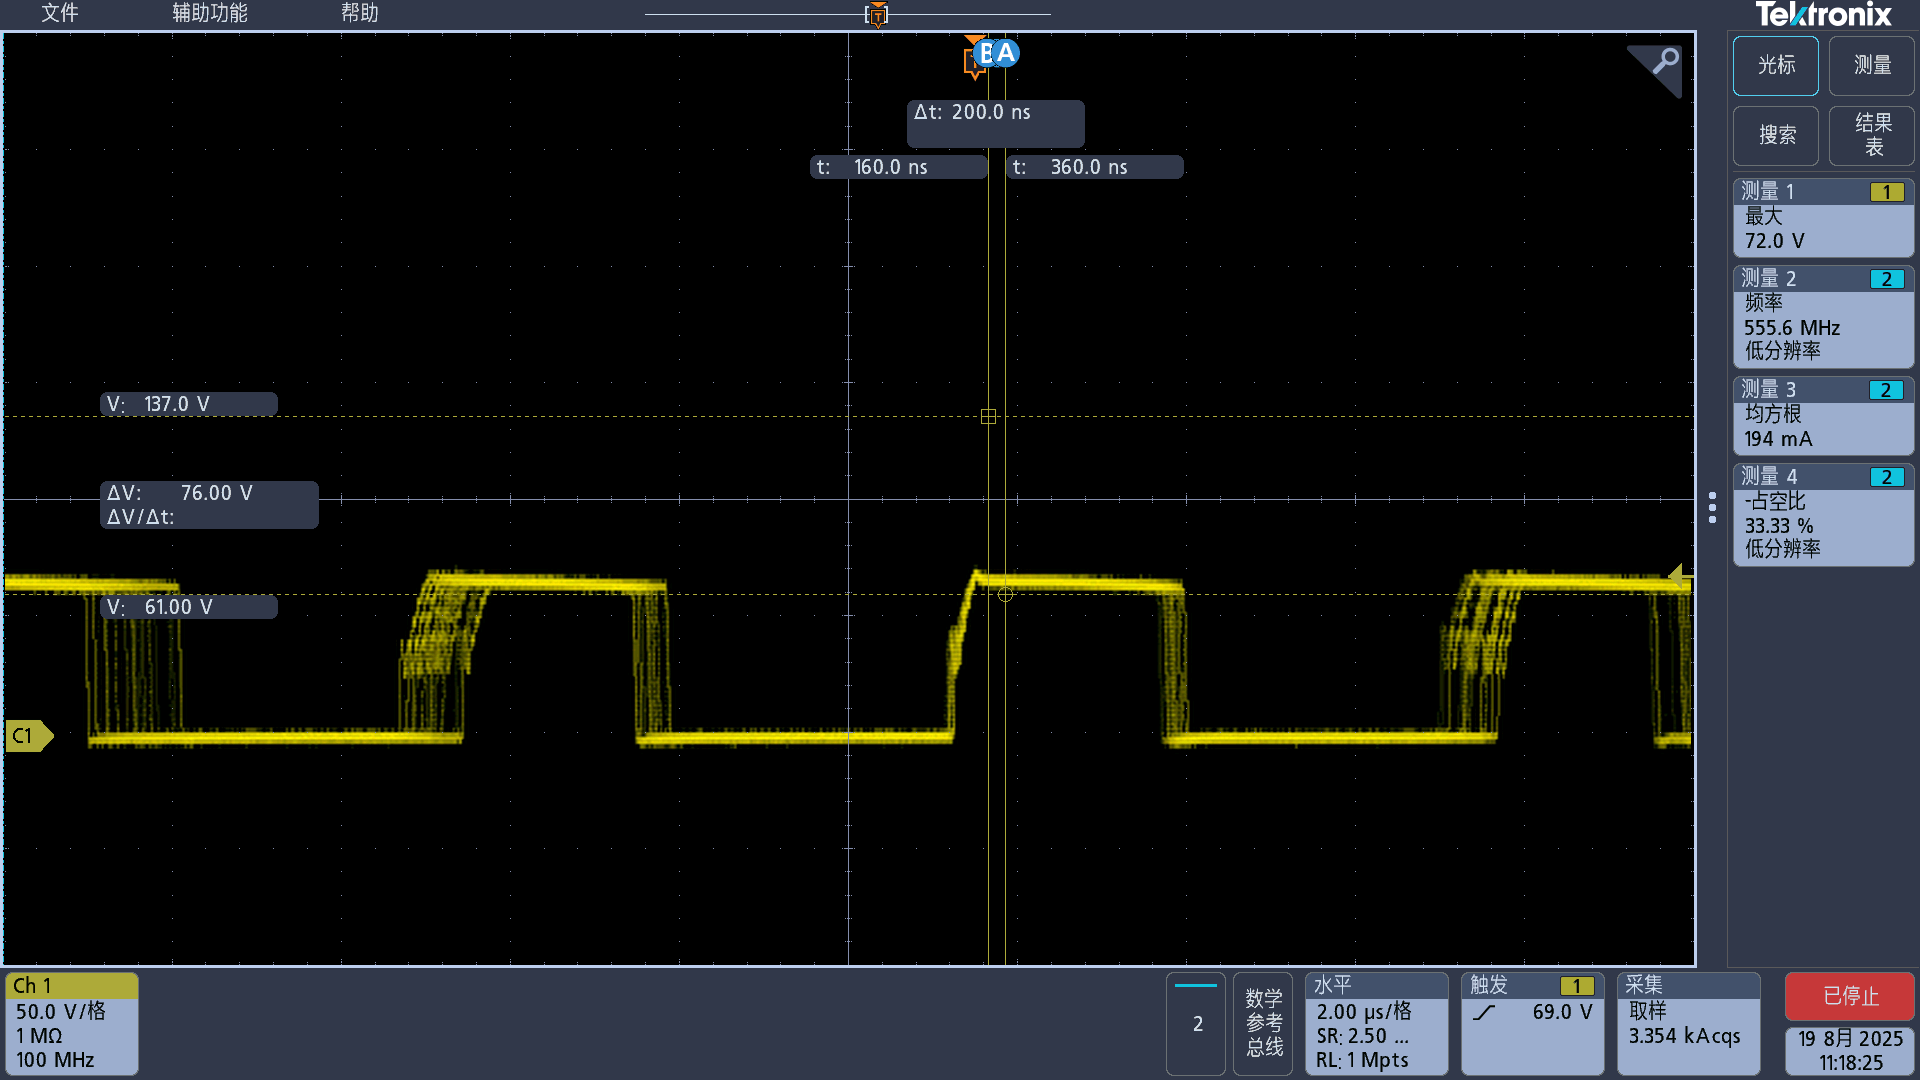Select the 测量 2 frequency badge

1823,316
